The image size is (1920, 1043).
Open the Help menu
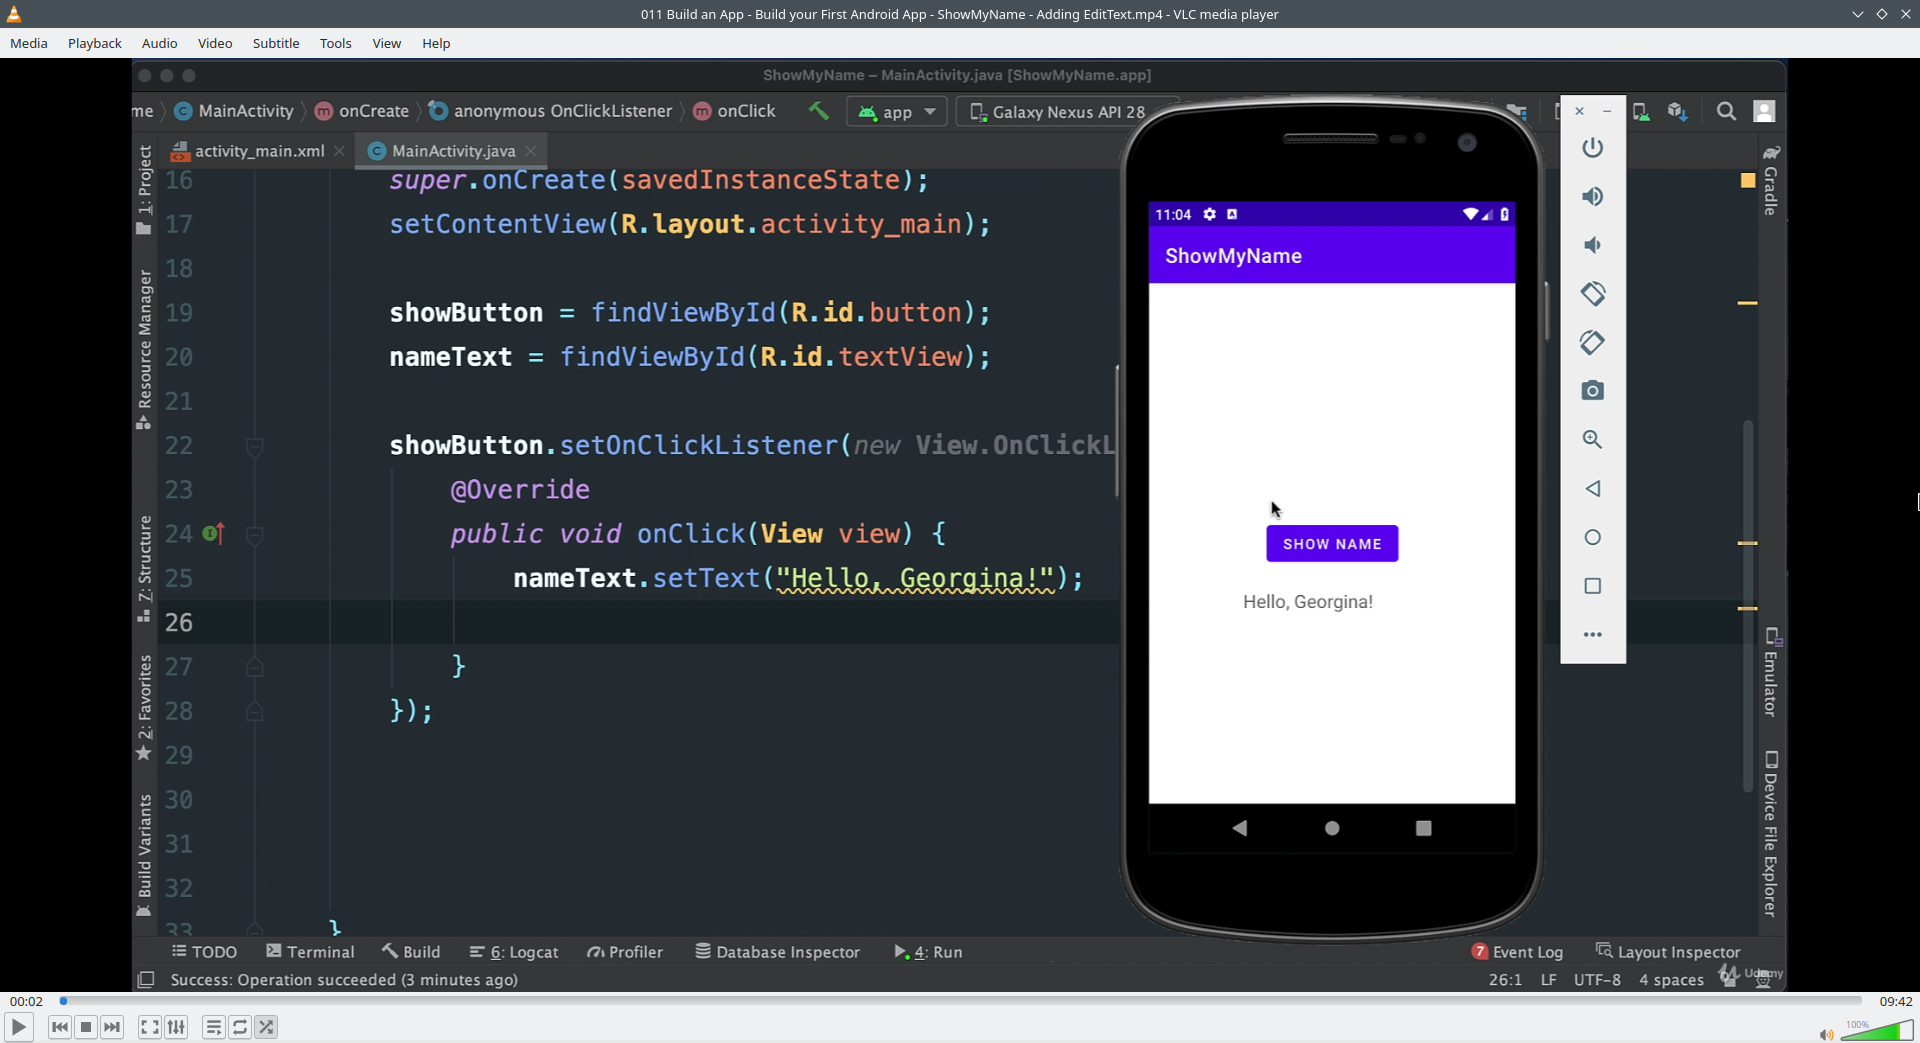pyautogui.click(x=436, y=43)
